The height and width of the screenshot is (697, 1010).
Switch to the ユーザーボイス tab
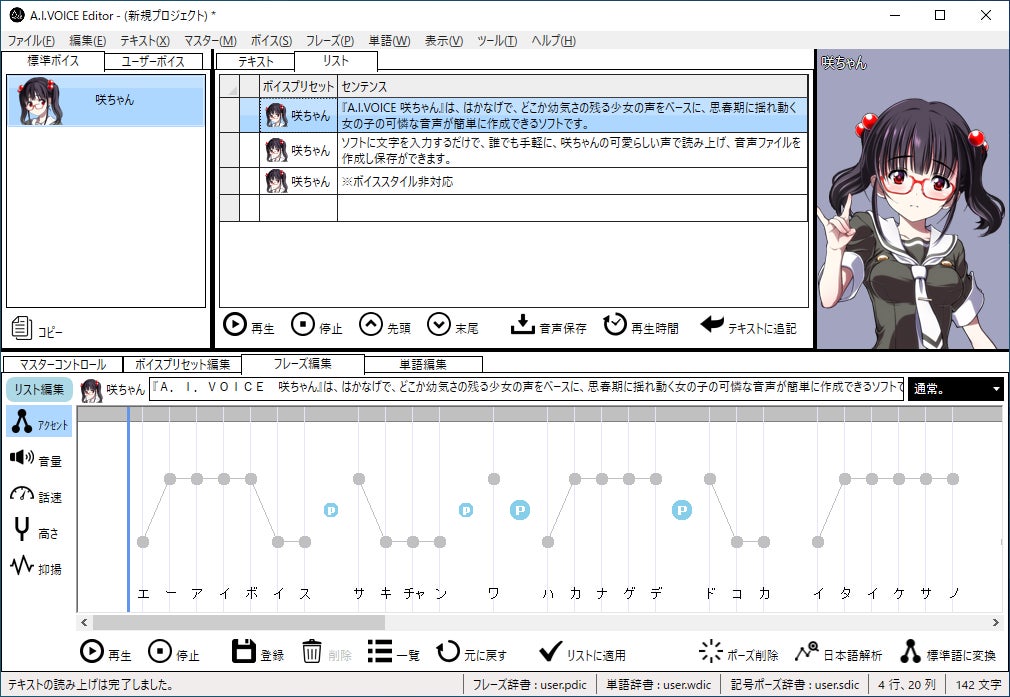coord(153,61)
